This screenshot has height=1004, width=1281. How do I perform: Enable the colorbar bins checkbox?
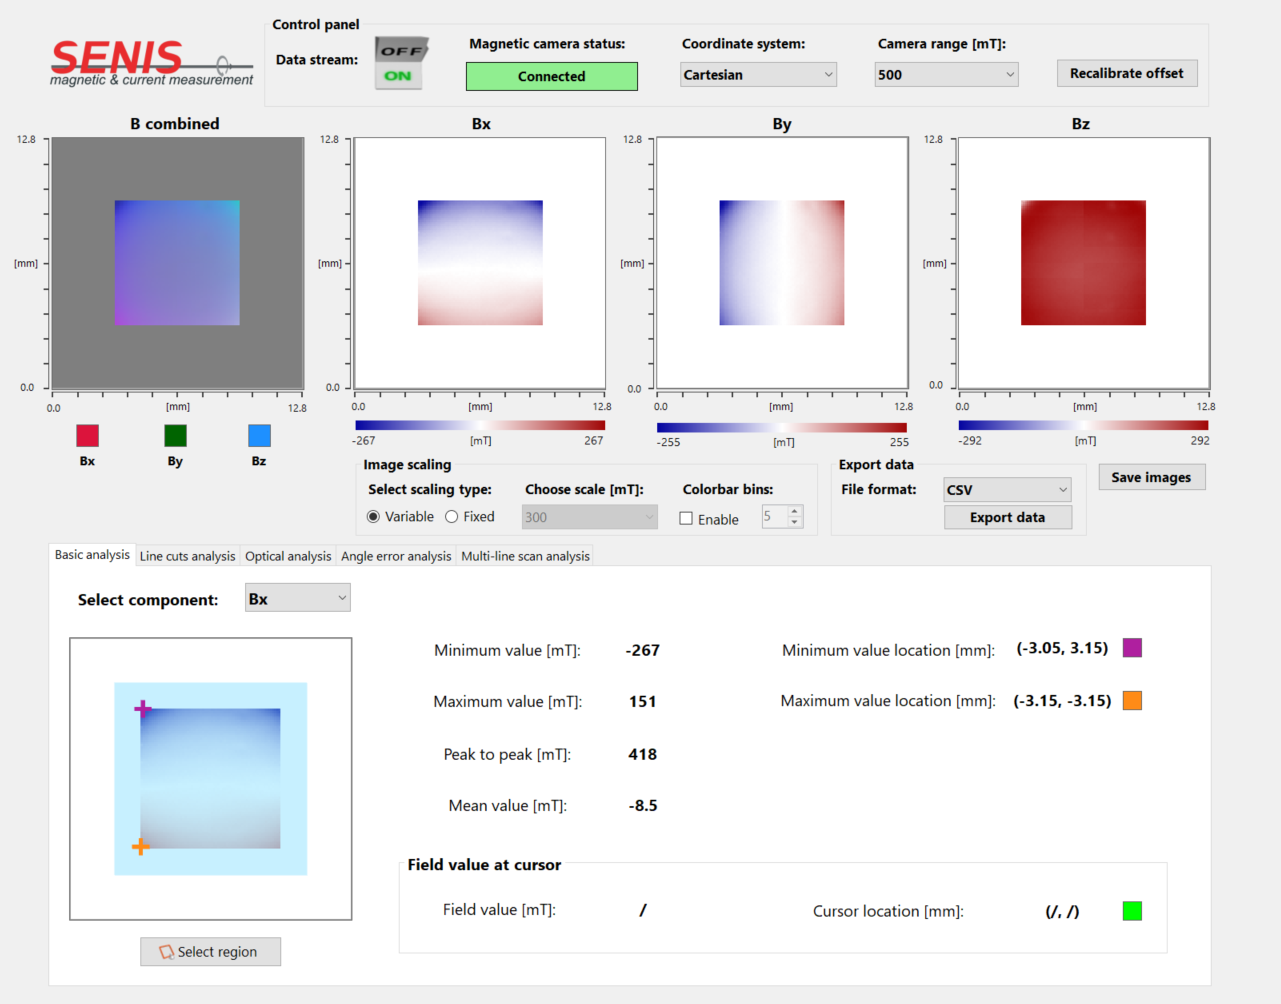[686, 519]
